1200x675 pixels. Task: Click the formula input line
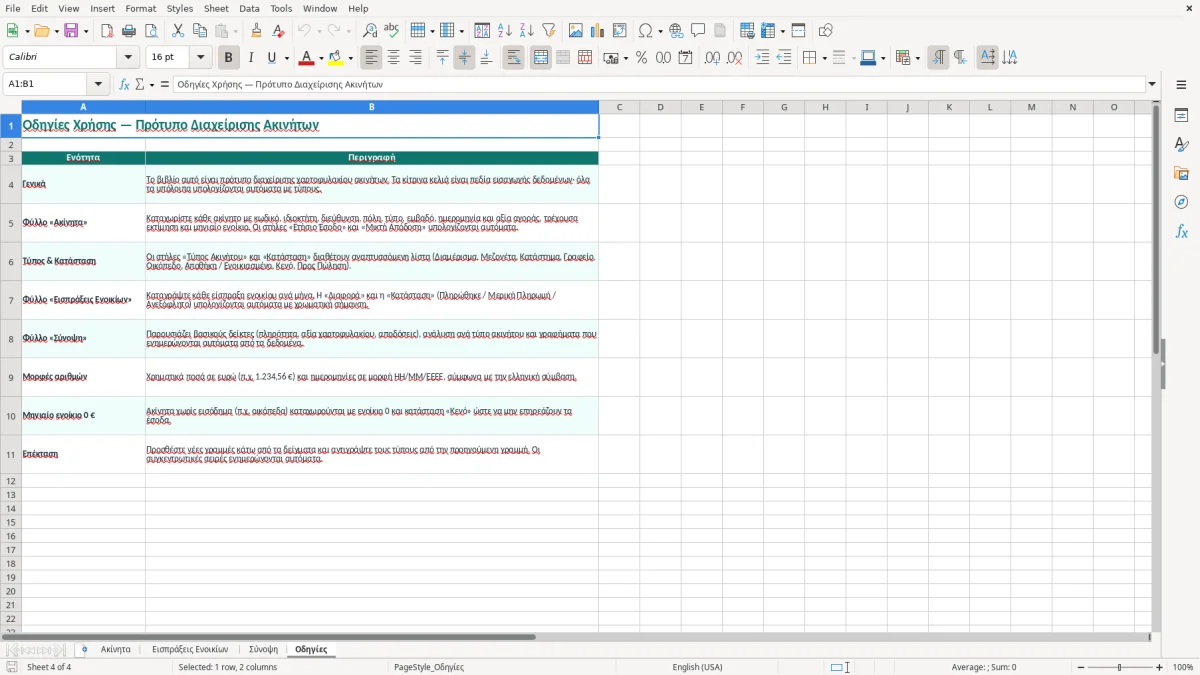[659, 85]
